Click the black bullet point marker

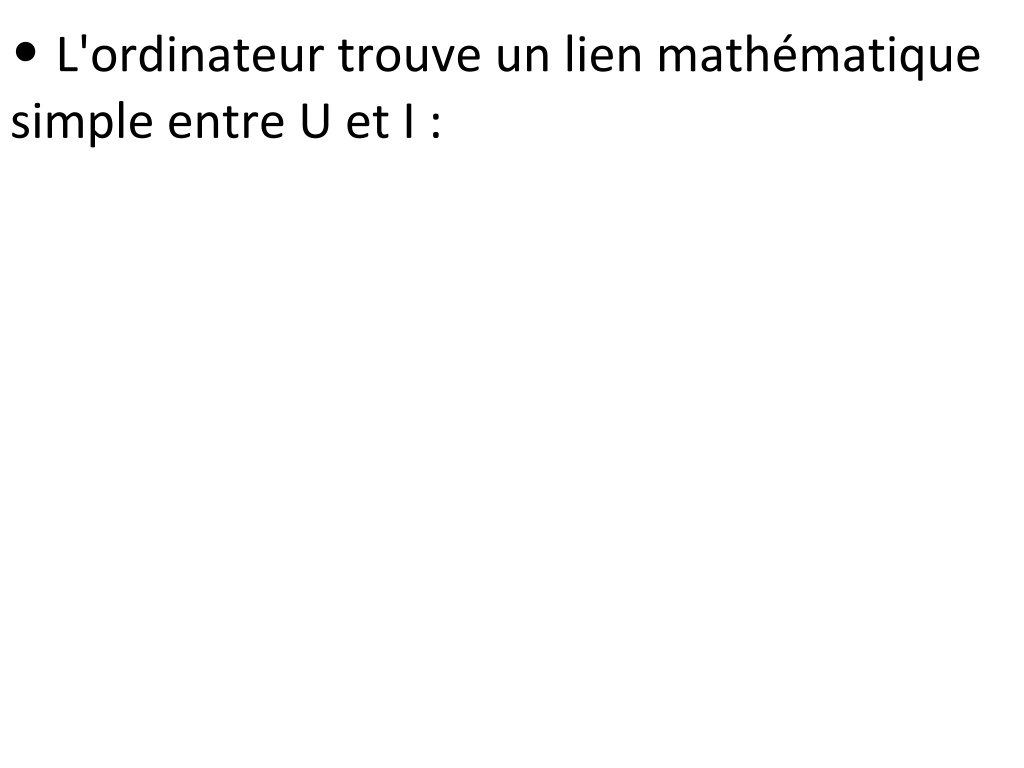pos(25,52)
